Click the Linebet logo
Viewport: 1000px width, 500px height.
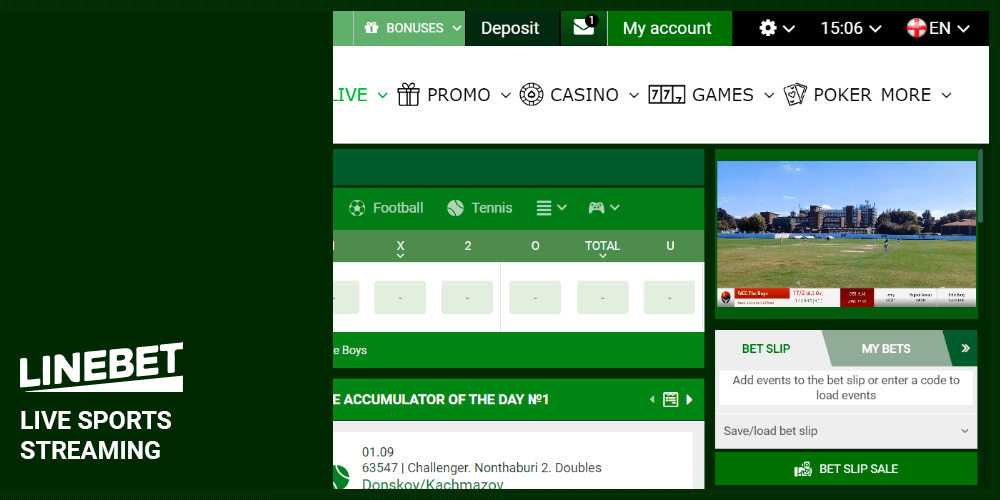(x=101, y=366)
